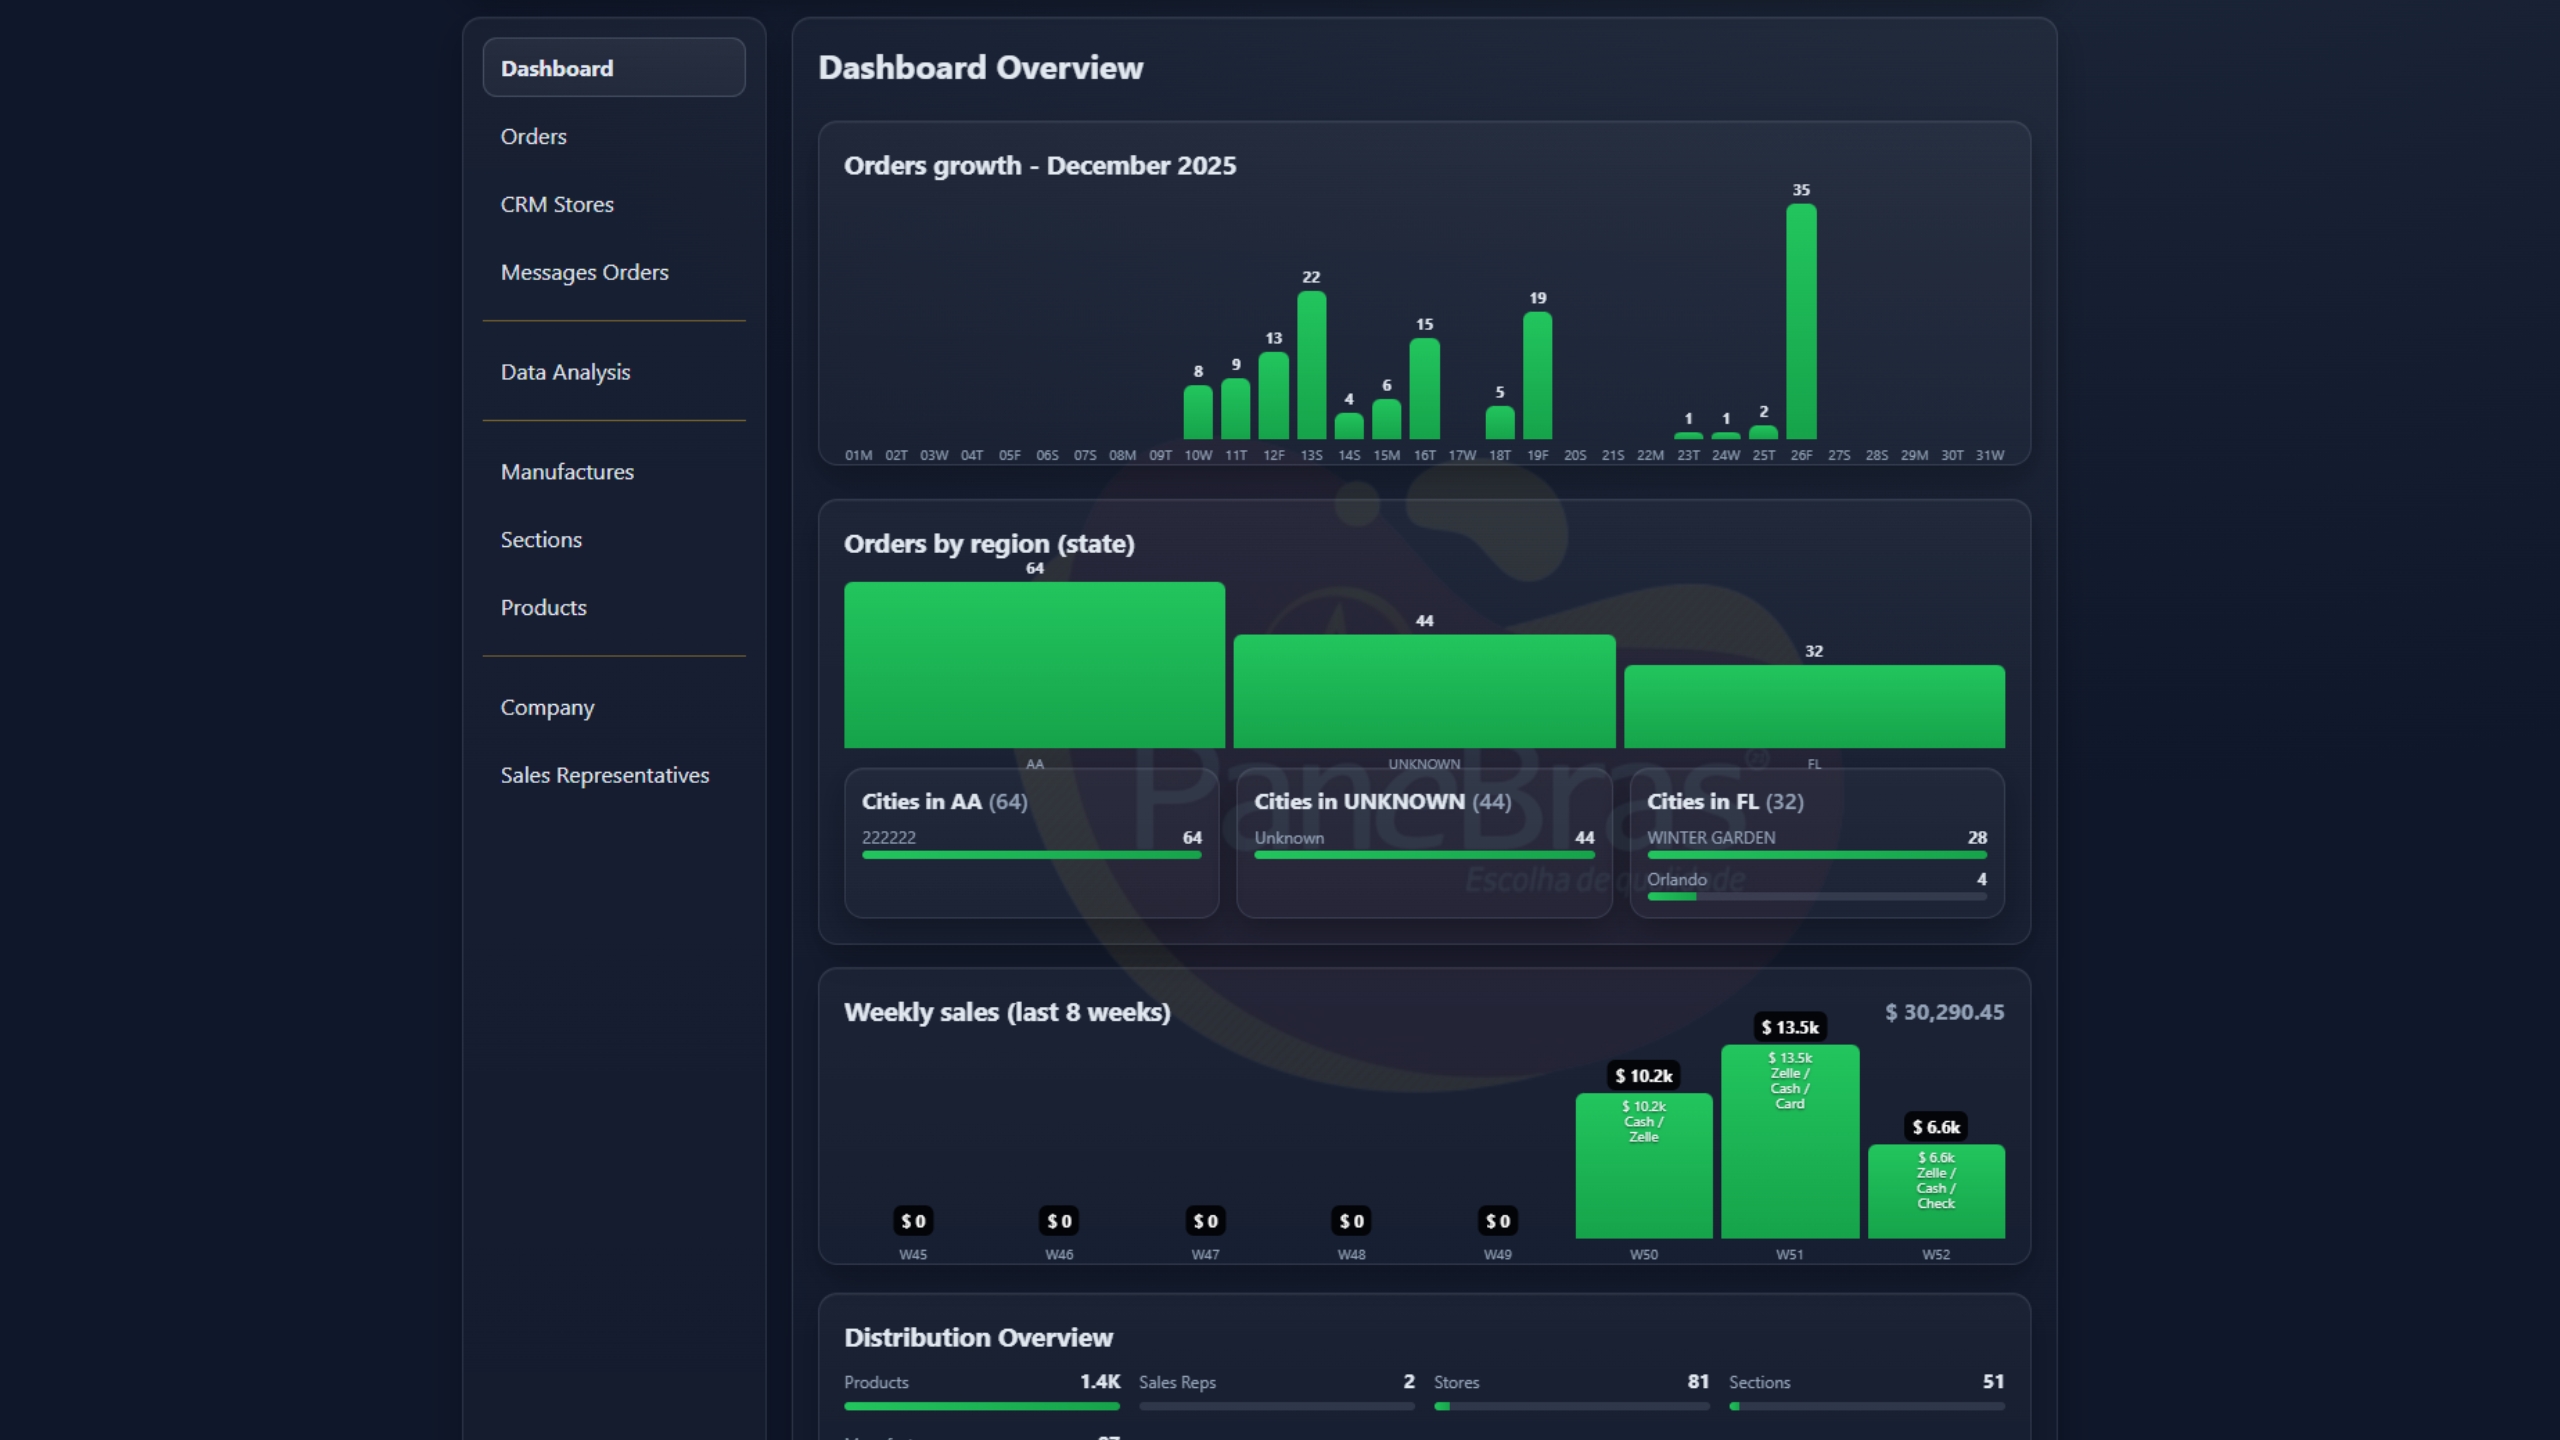Screen dimensions: 2560x1440
Task: Click the Products distribution progress bar
Action: [x=981, y=1406]
